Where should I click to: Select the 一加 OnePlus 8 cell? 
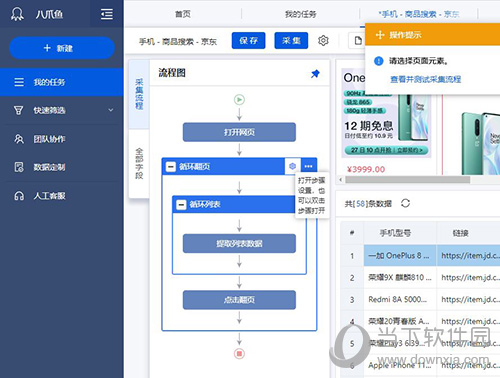(x=400, y=256)
